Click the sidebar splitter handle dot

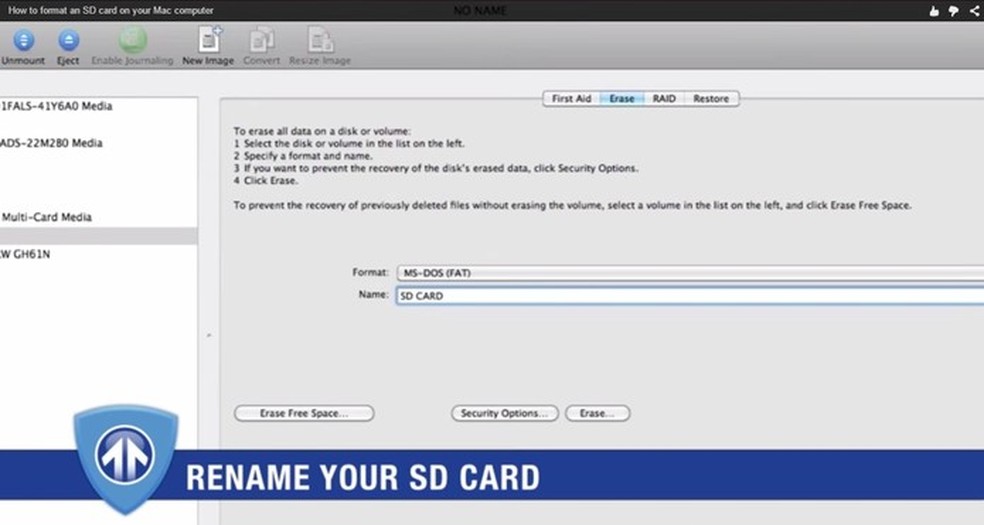pos(209,336)
